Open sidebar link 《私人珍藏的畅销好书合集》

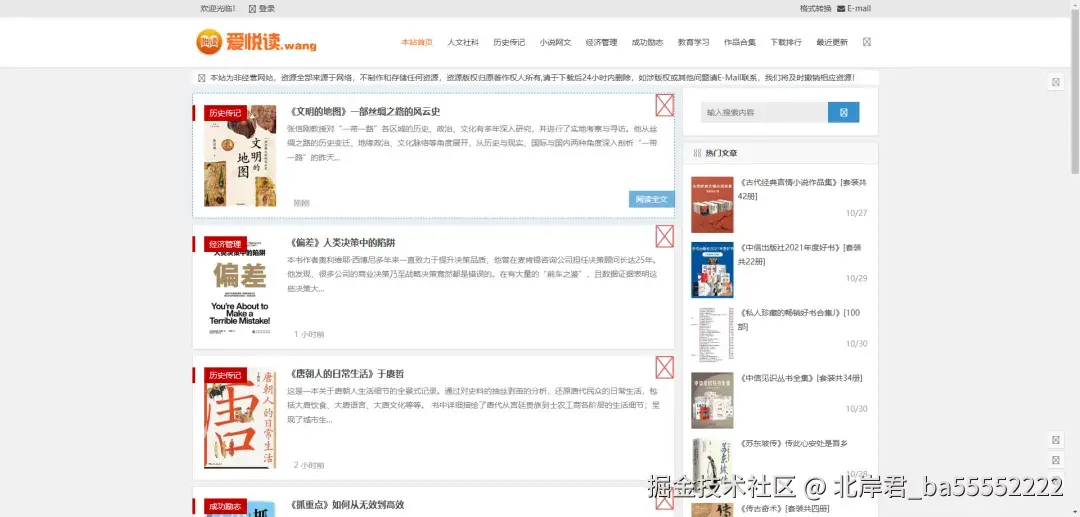[799, 319]
